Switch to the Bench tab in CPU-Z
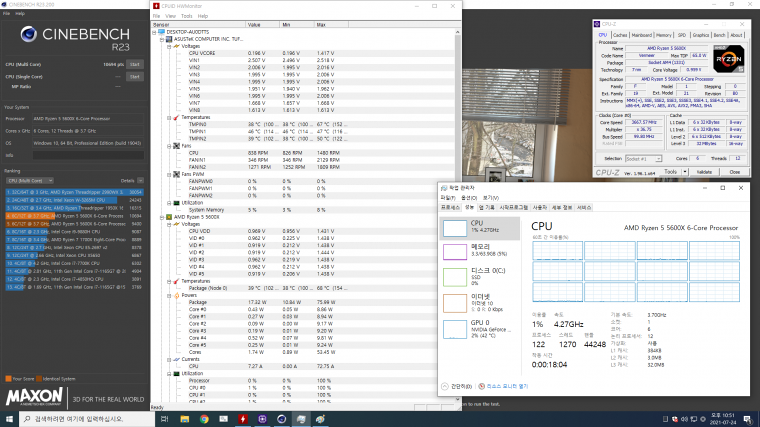This screenshot has height=427, width=760. click(719, 35)
